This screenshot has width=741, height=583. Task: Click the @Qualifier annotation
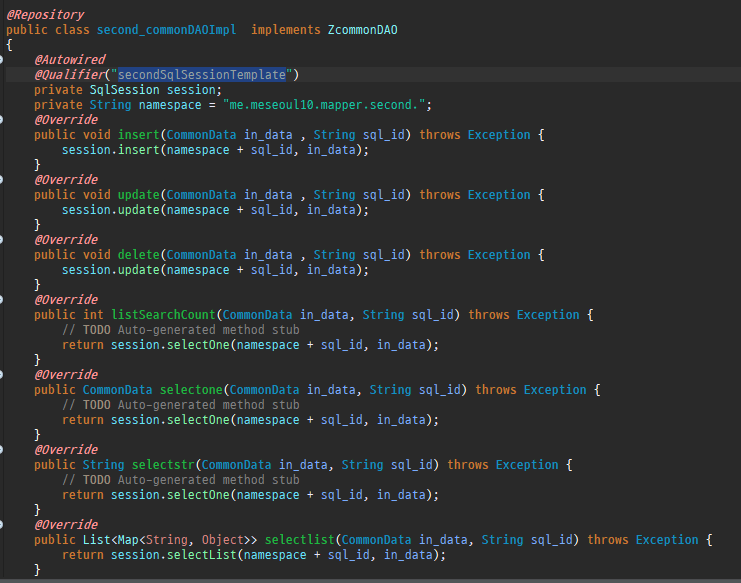click(x=70, y=75)
